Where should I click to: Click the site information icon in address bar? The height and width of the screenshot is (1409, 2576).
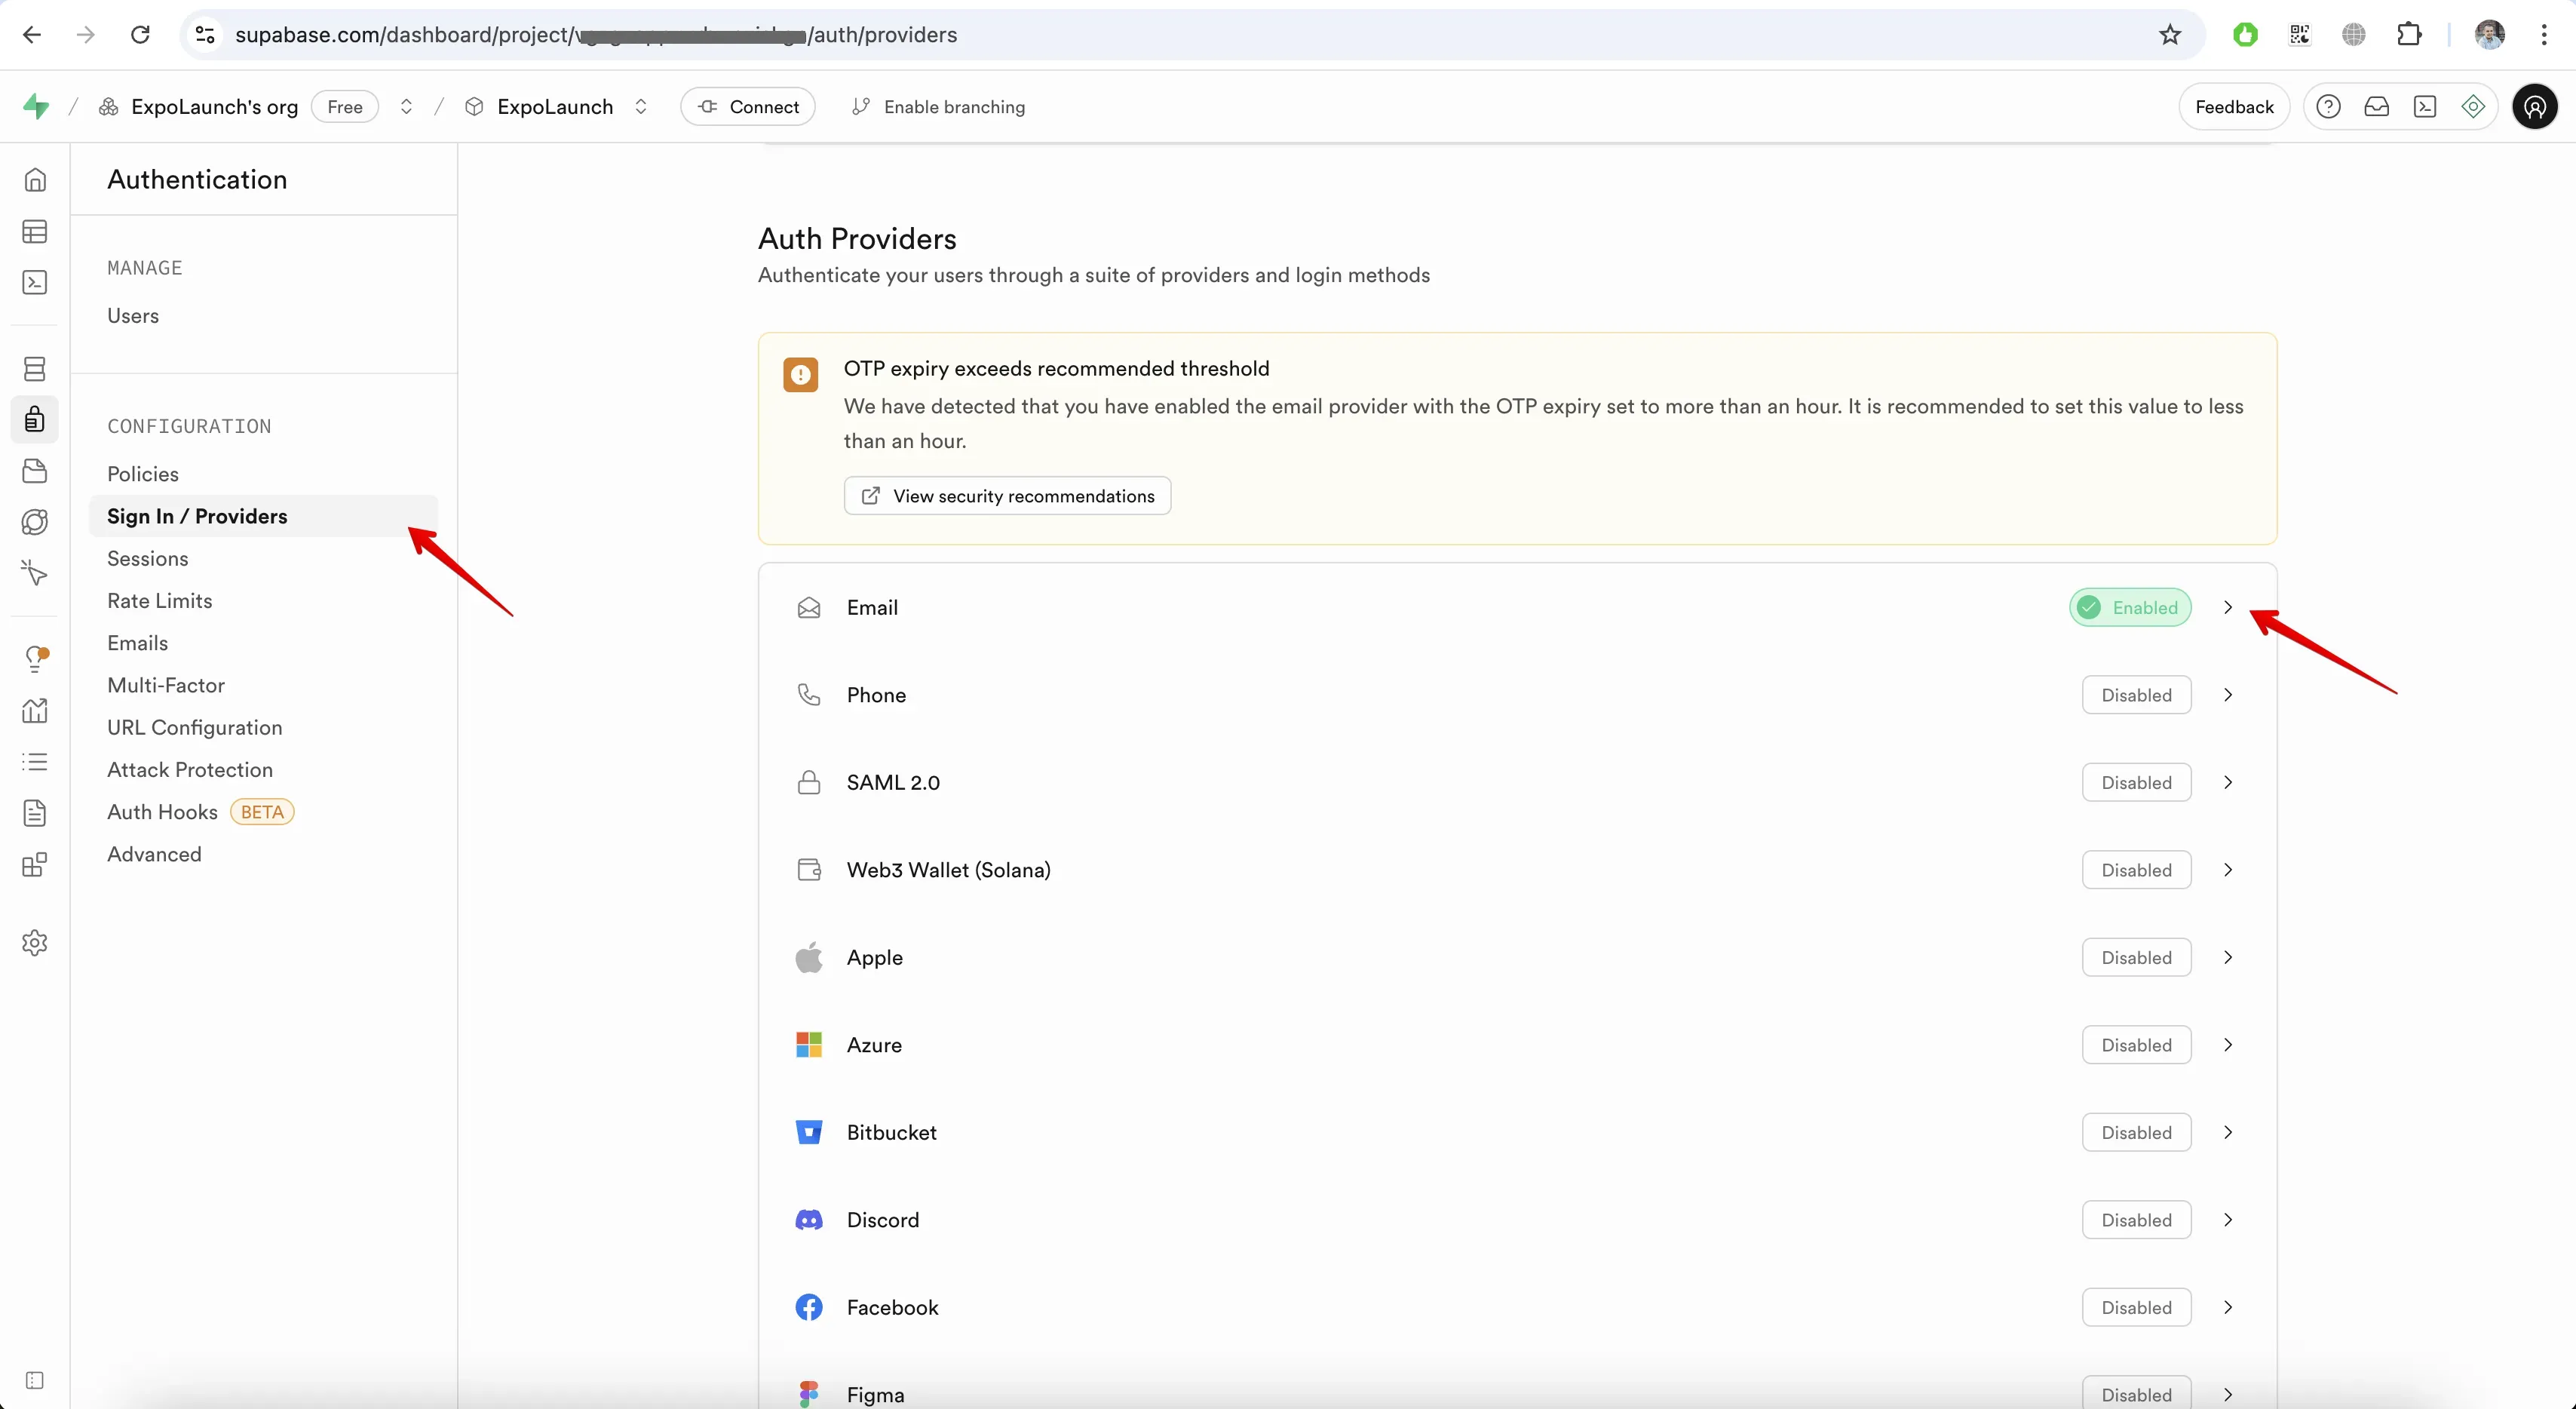(205, 35)
